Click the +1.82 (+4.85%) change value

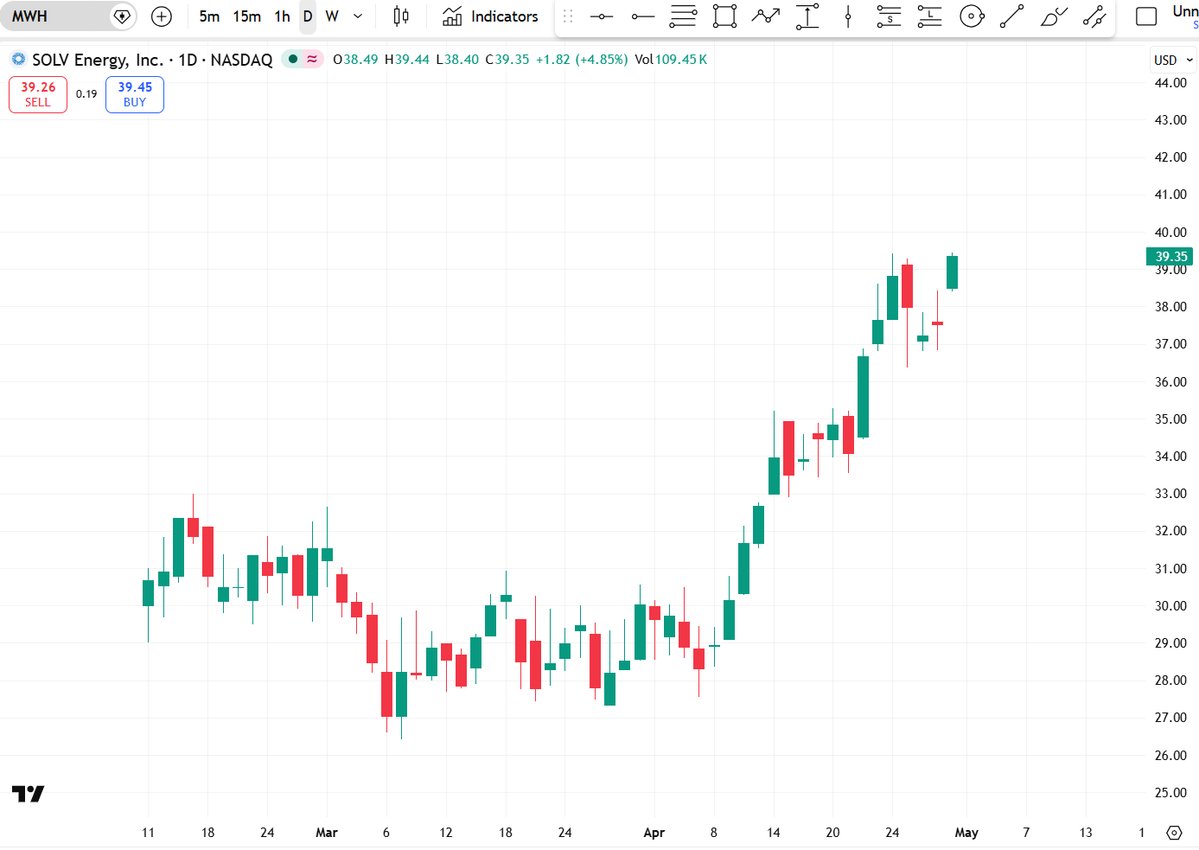click(581, 59)
